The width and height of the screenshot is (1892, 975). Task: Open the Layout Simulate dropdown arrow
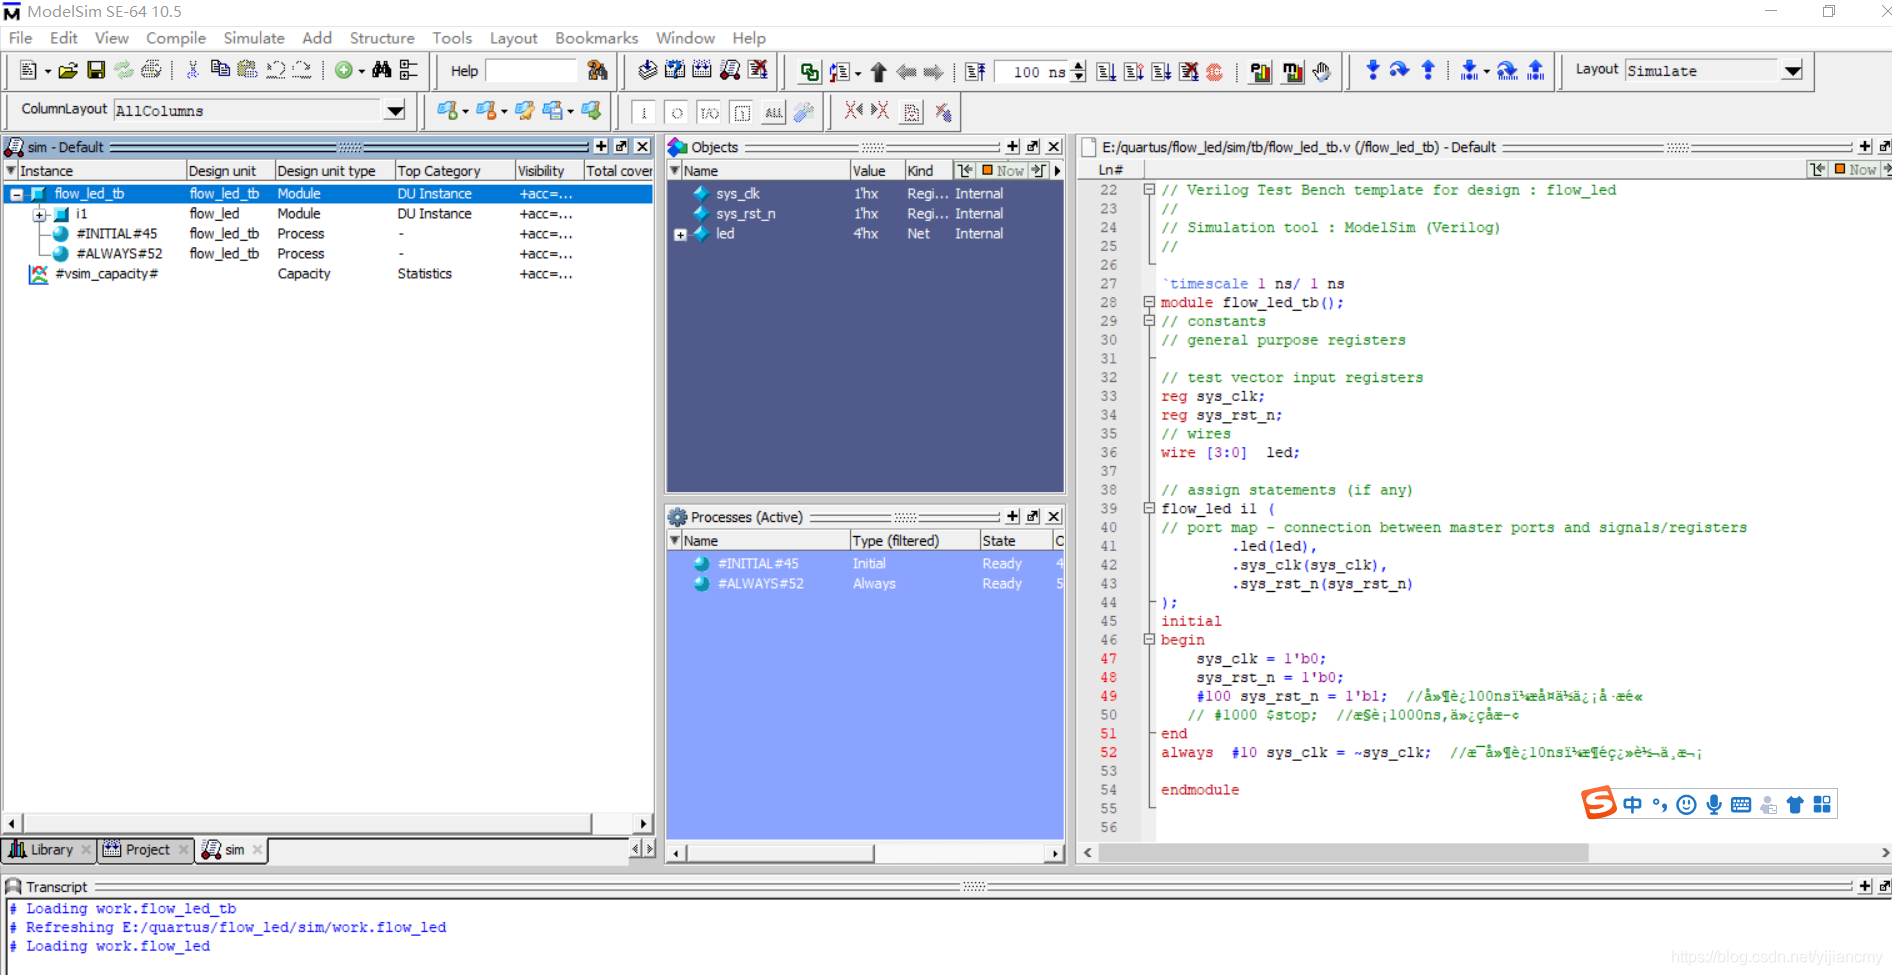pyautogui.click(x=1793, y=71)
